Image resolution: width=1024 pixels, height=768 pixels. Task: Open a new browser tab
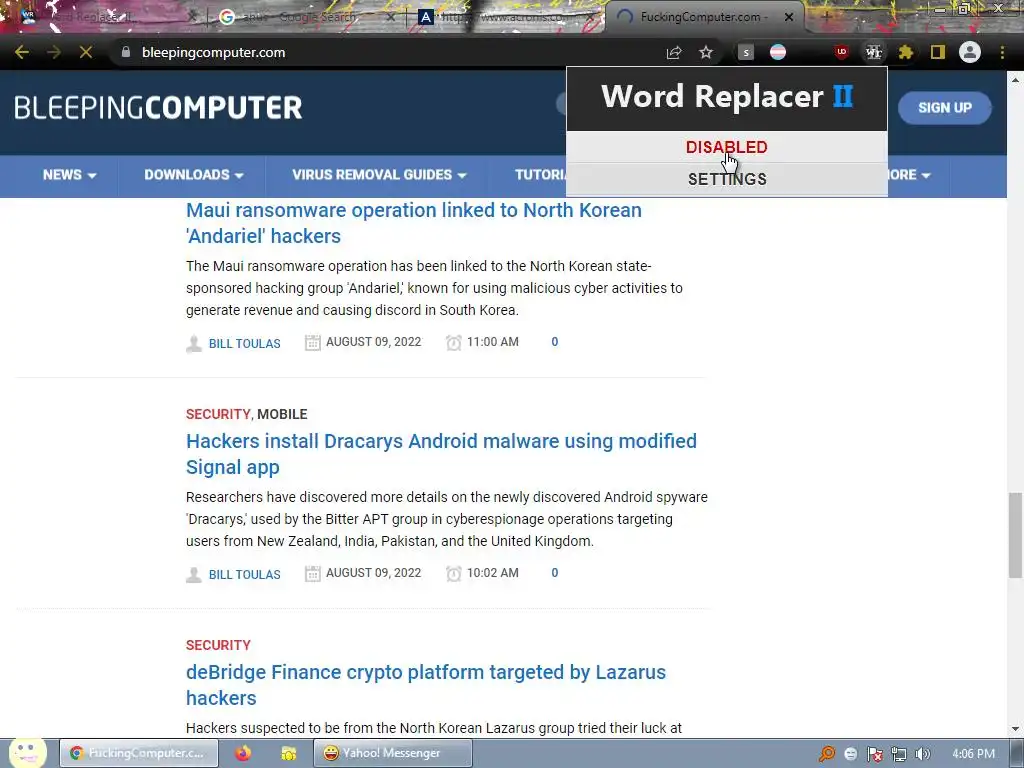tap(826, 17)
